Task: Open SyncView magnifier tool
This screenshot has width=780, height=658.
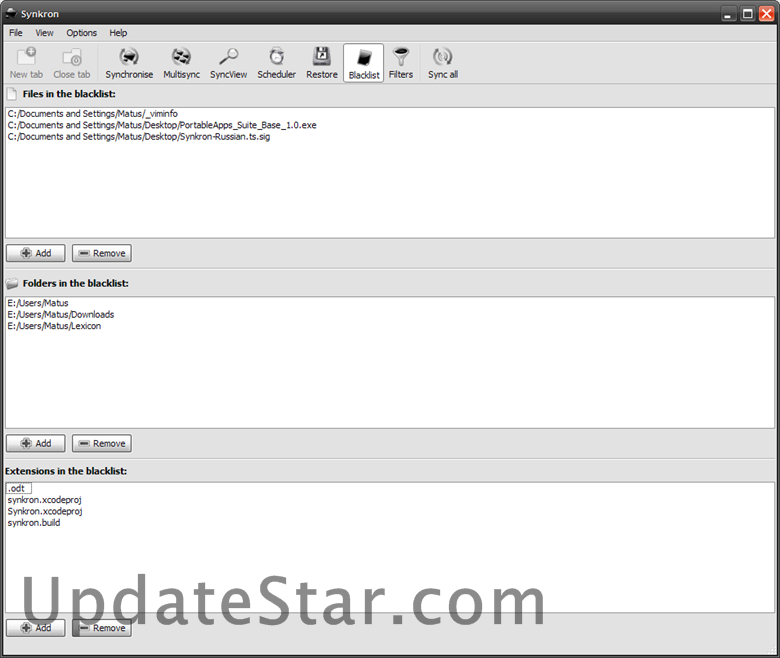Action: 228,63
